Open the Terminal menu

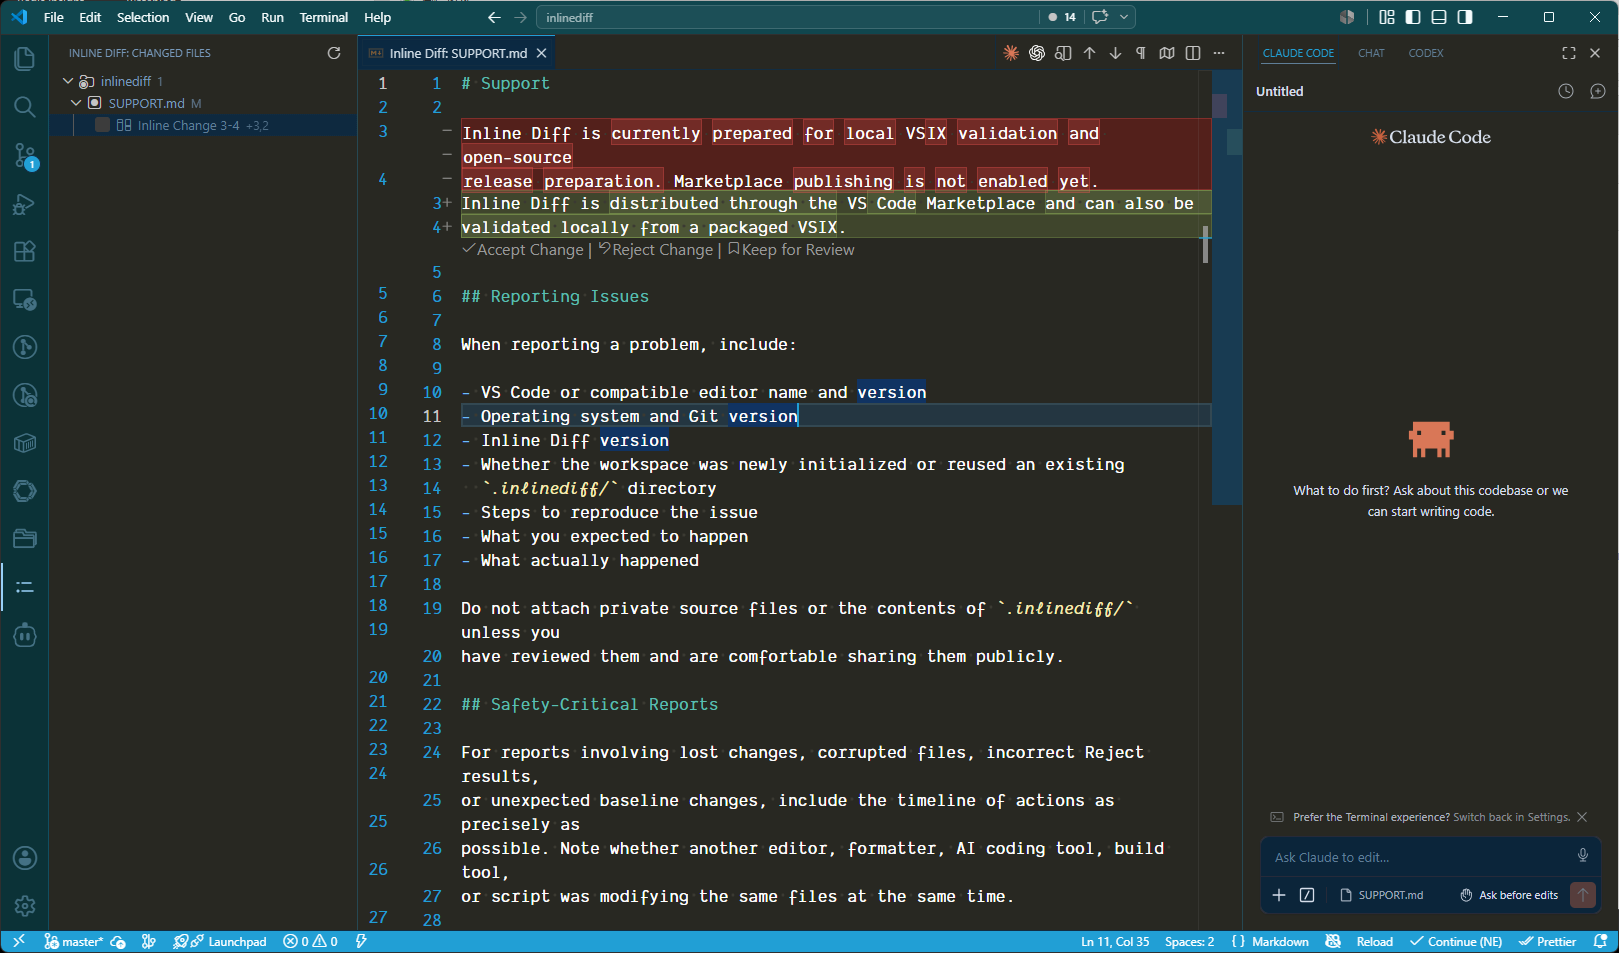click(324, 17)
